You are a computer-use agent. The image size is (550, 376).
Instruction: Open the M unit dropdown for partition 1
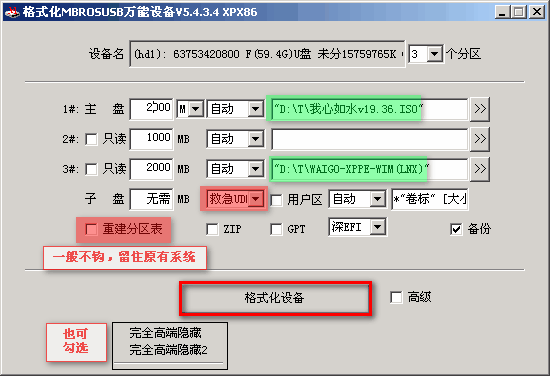point(196,109)
